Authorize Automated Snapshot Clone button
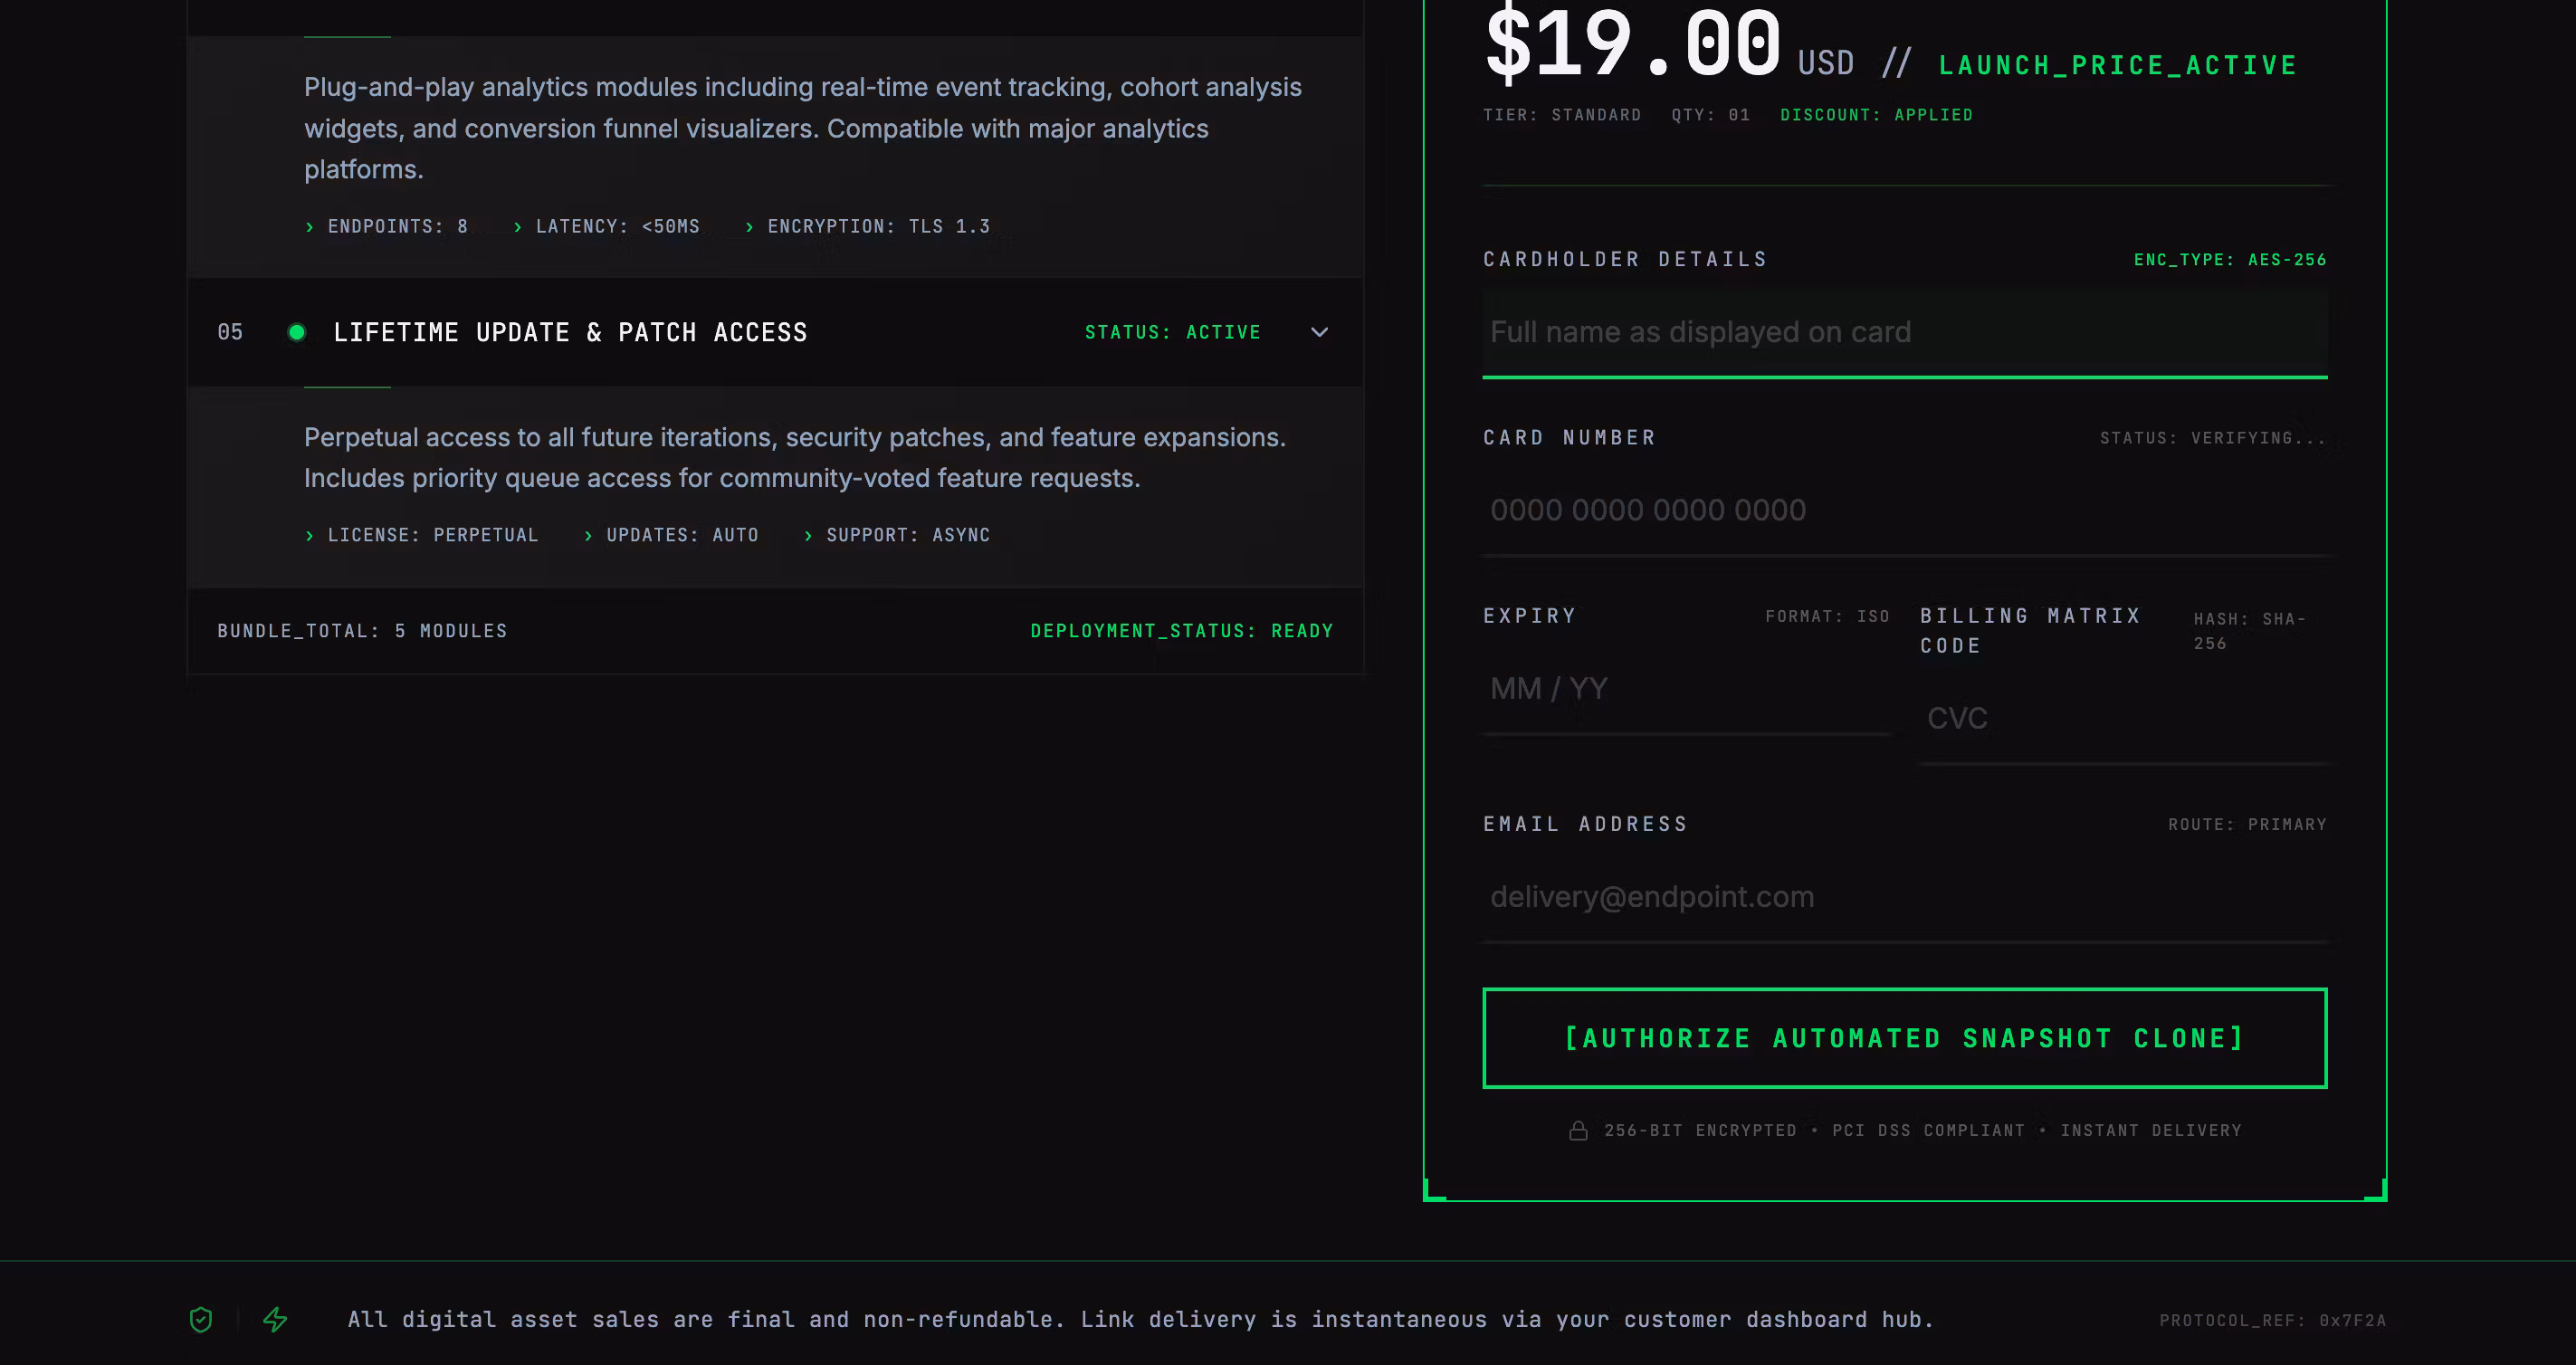Viewport: 2576px width, 1365px height. point(1904,1038)
